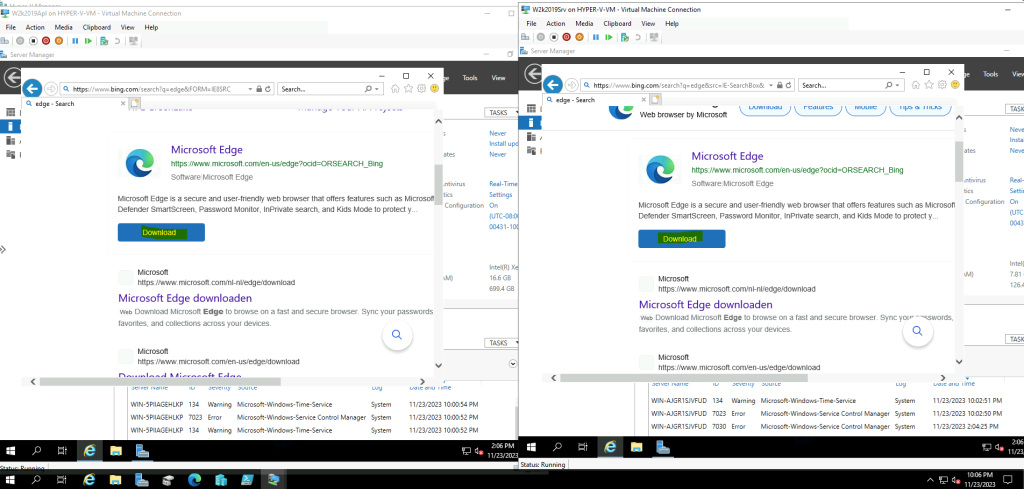Viewport: 1024px width, 489px height.
Task: Open IE Favorites star in W2k2019Srv window
Action: click(x=929, y=85)
